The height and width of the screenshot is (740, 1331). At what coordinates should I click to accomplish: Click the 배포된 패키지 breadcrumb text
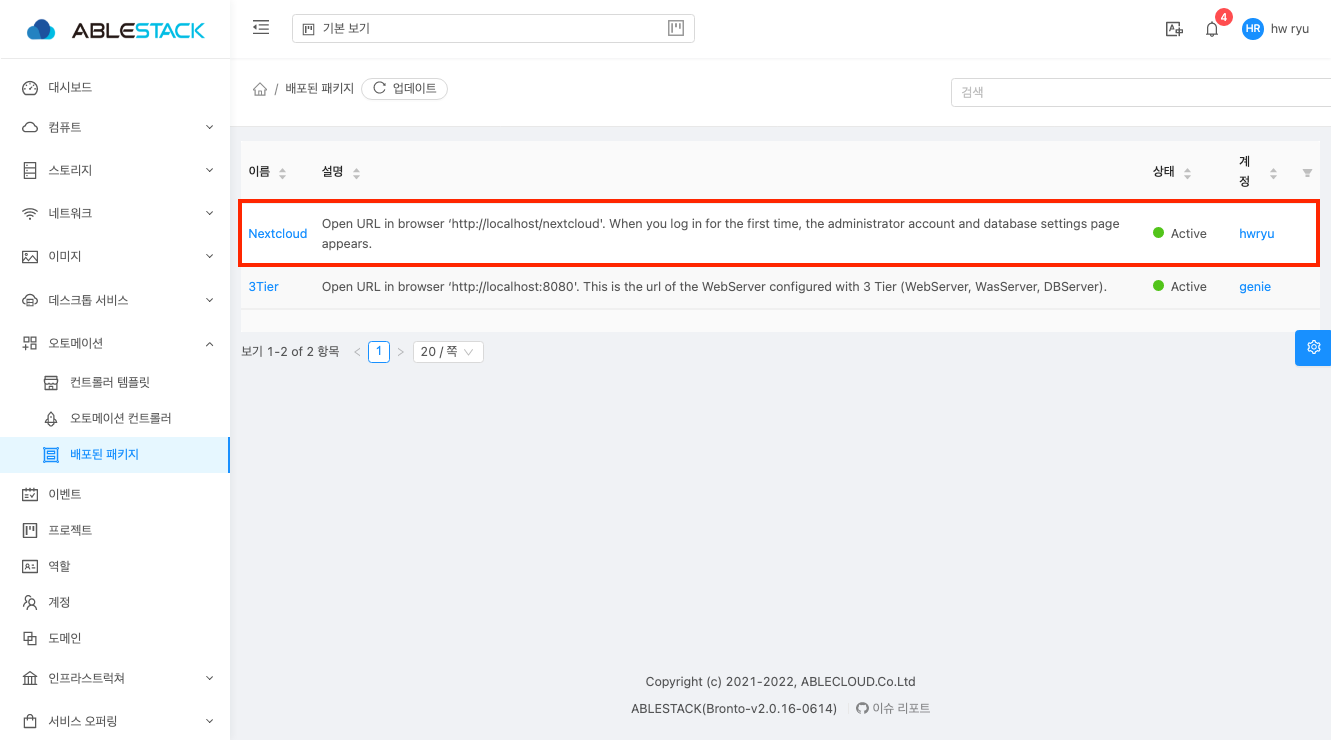320,89
